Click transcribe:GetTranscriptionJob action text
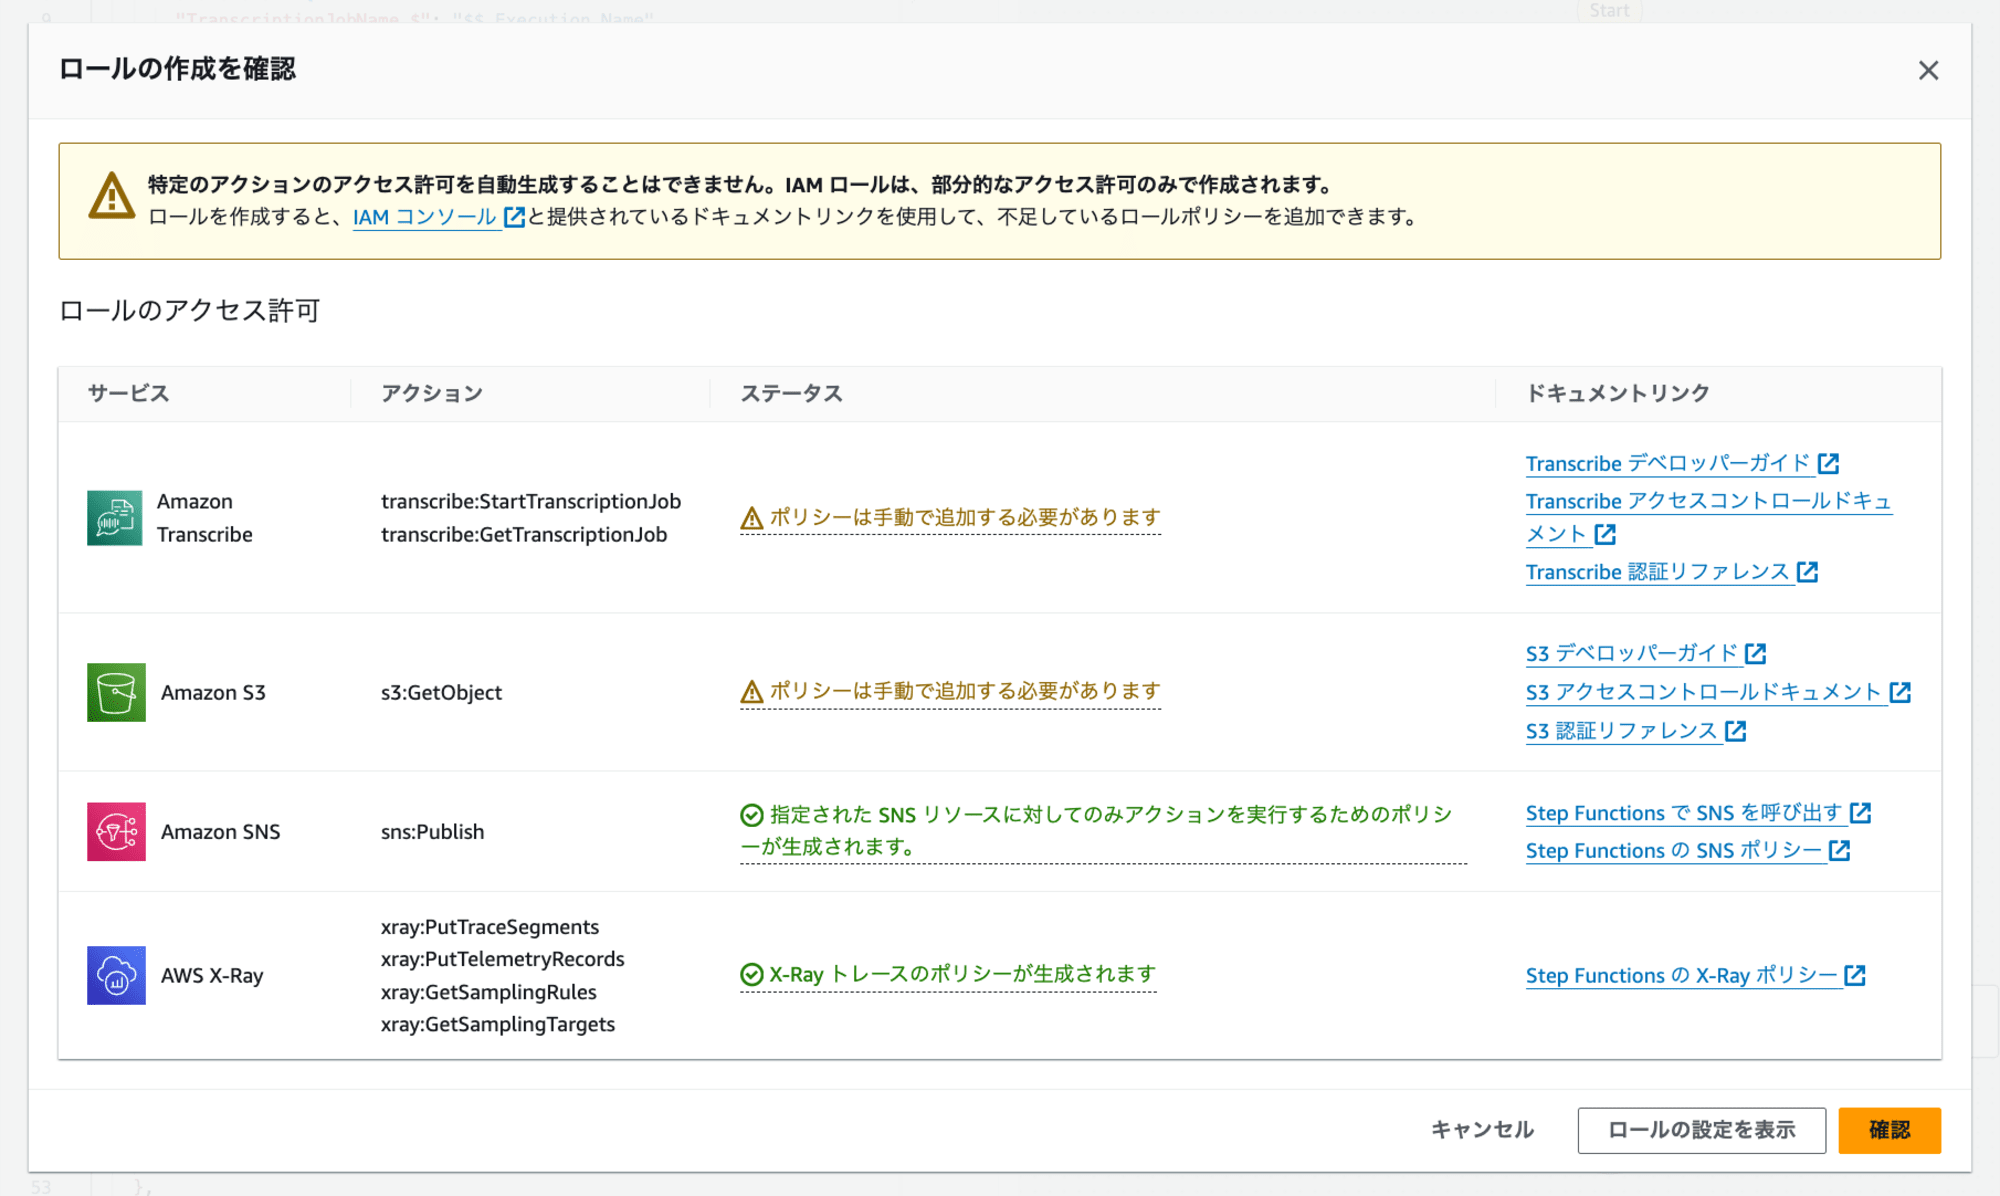 [524, 534]
